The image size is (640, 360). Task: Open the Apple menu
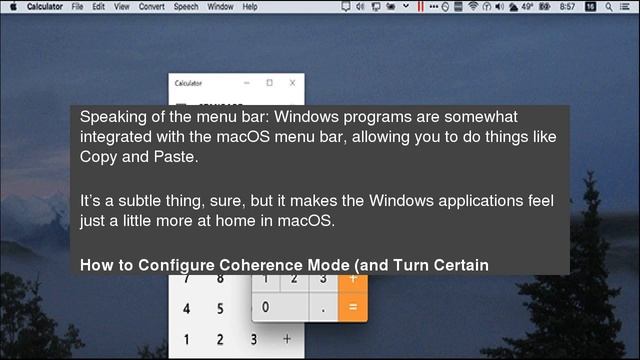(13, 7)
